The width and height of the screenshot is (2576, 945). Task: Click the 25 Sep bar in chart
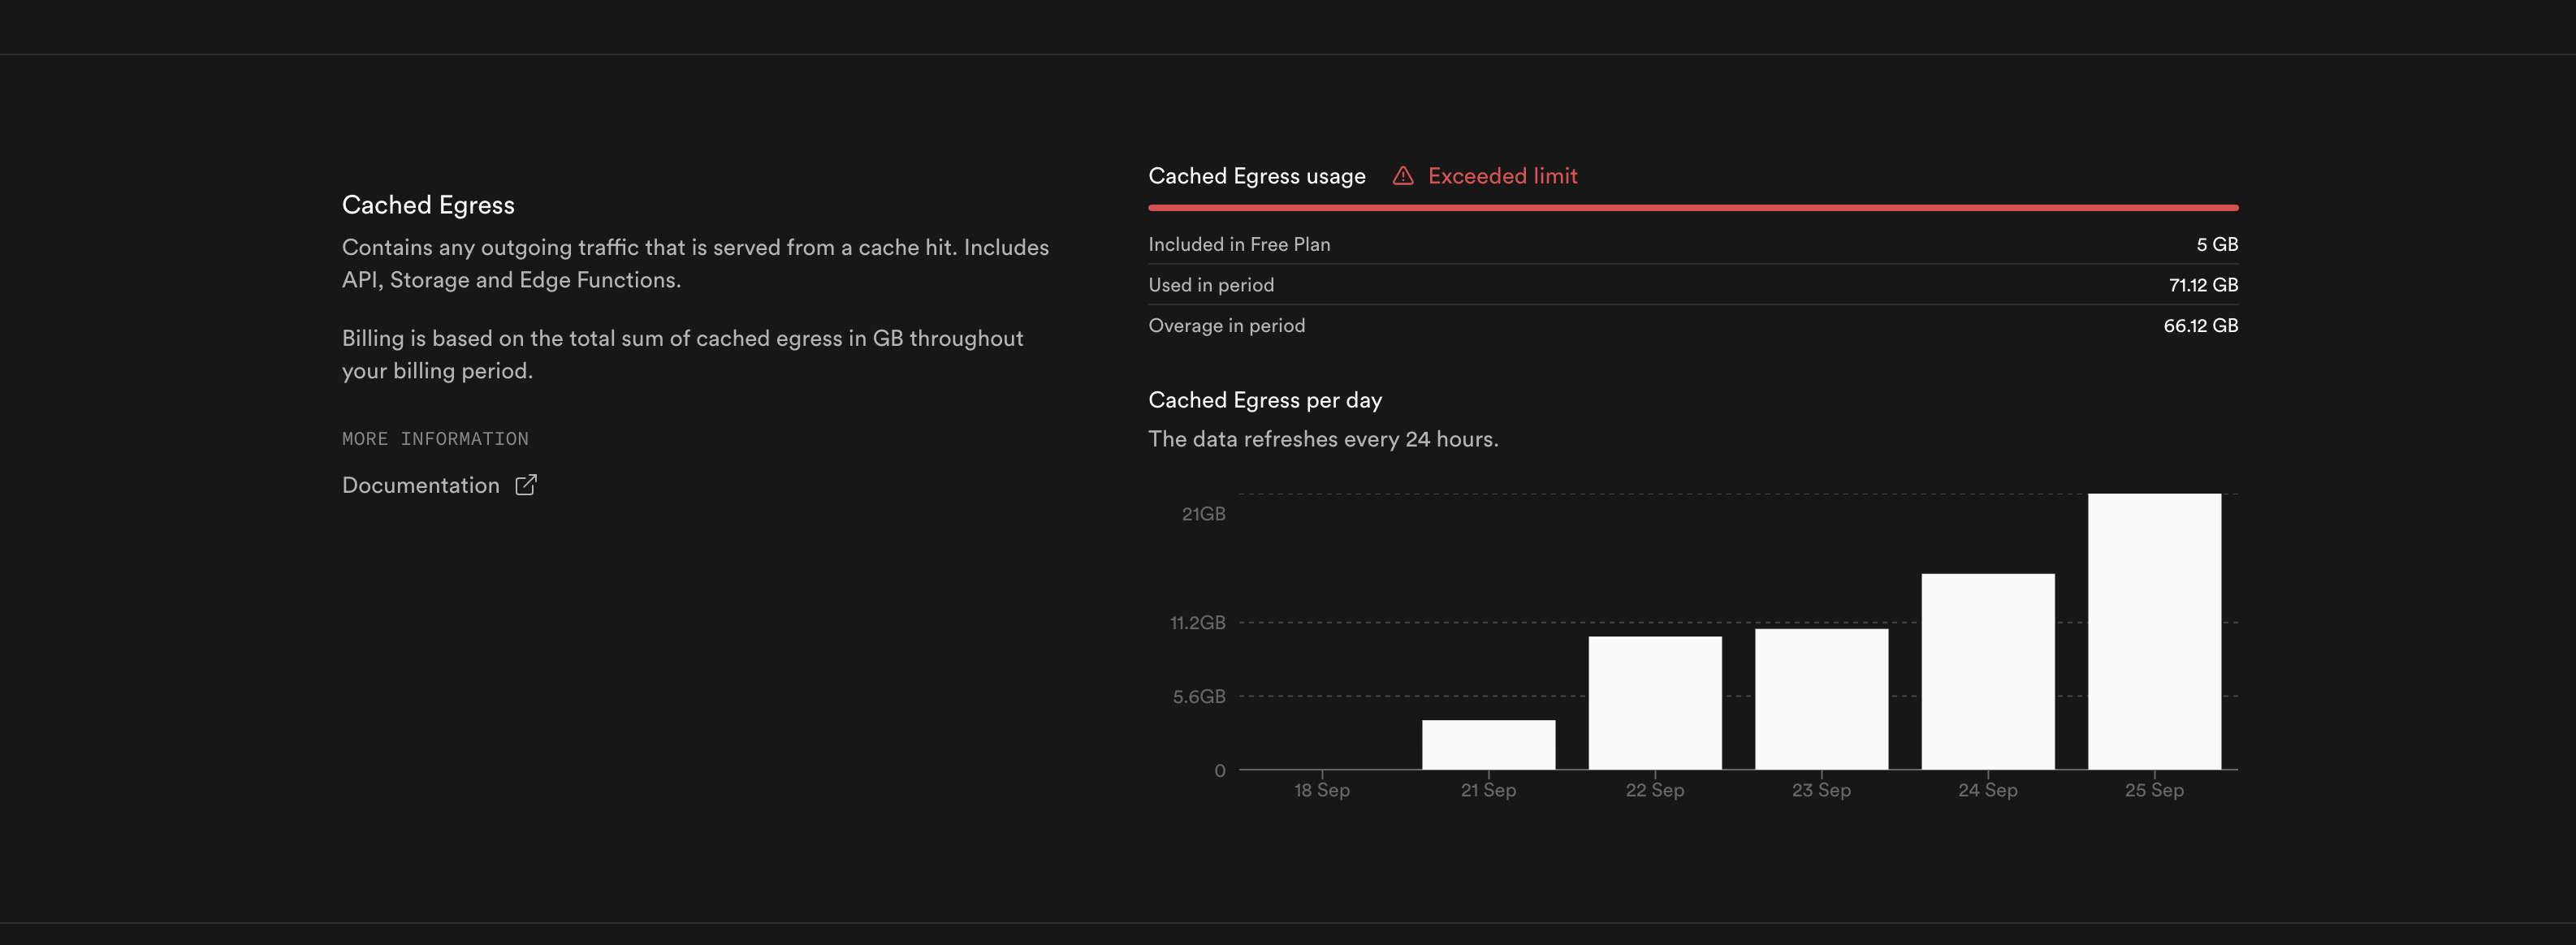2154,631
